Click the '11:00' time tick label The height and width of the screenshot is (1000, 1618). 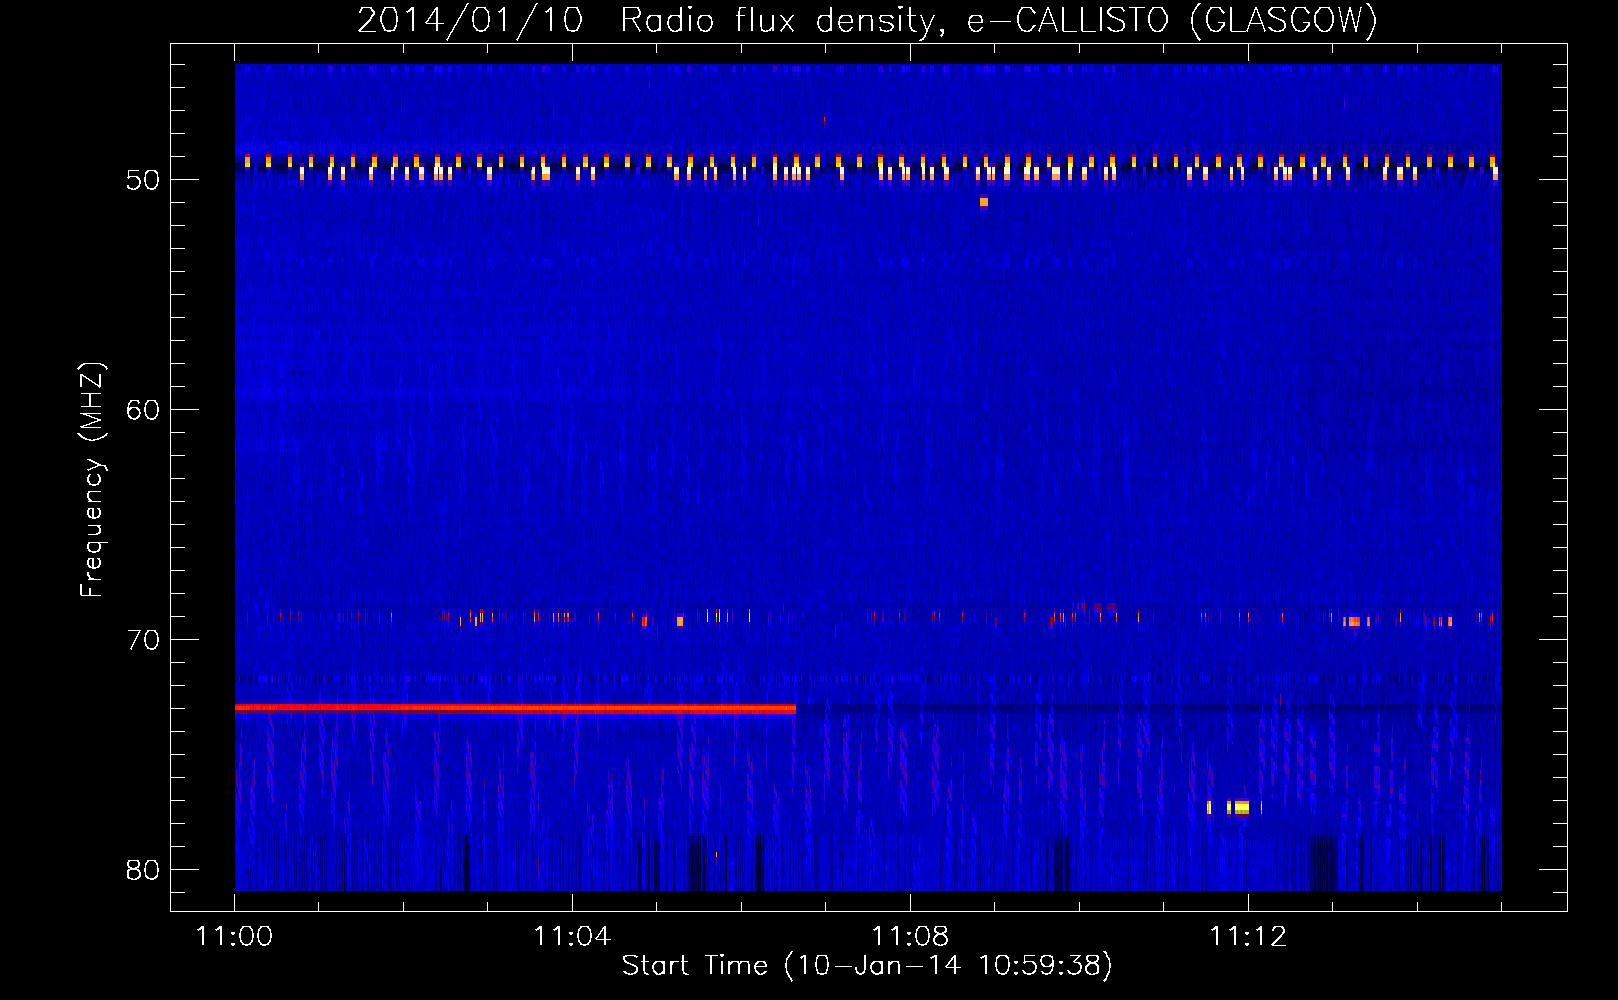click(x=234, y=937)
